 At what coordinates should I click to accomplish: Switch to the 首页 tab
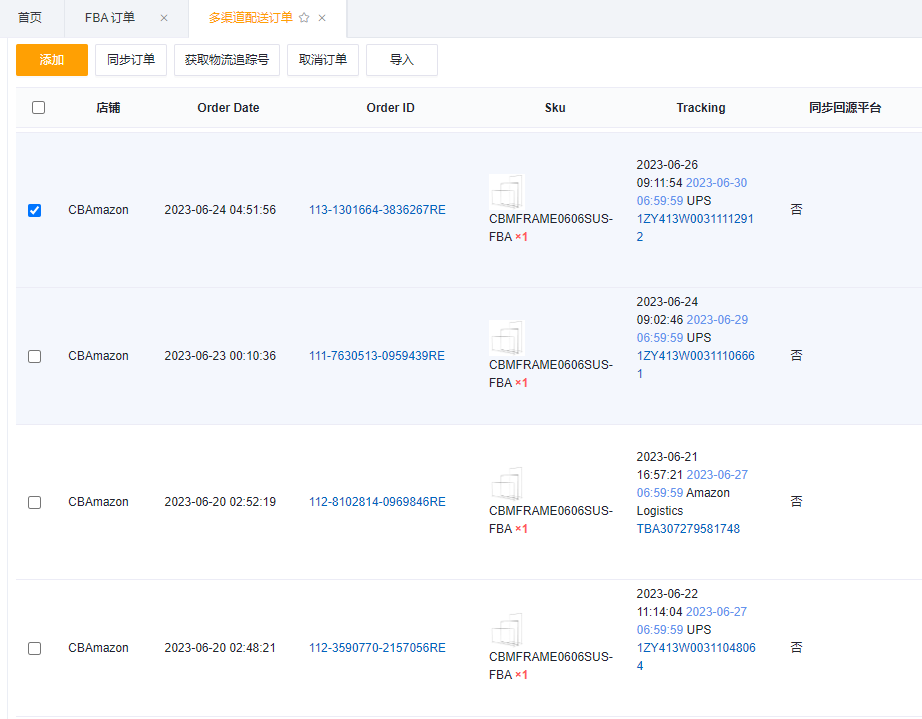coord(30,18)
